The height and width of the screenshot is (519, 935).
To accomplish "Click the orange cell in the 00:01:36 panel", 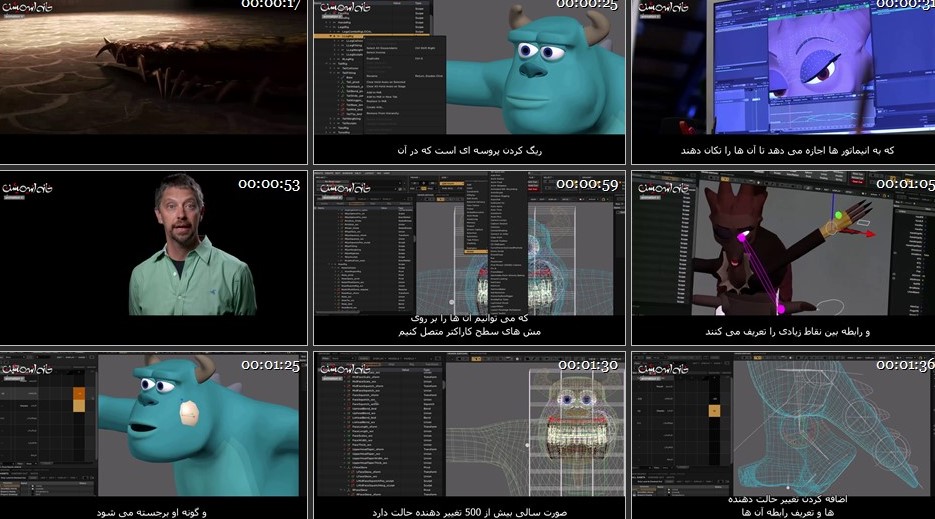I will pyautogui.click(x=714, y=410).
